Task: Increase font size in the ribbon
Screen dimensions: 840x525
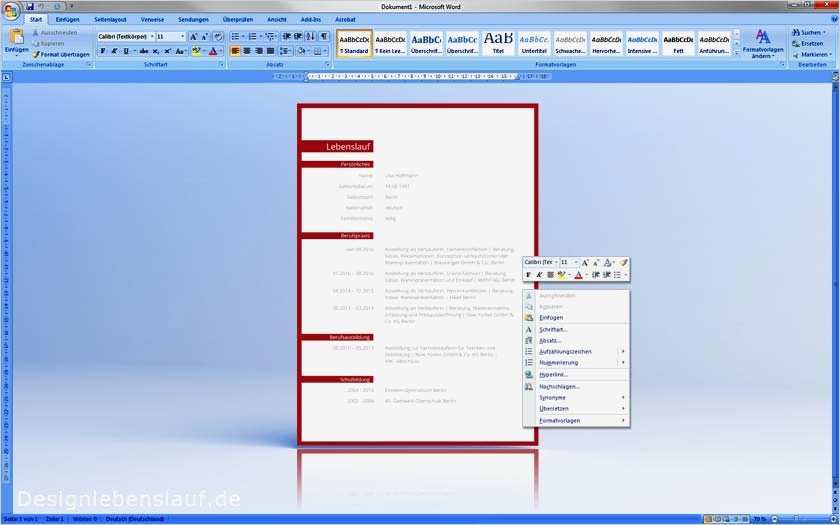Action: point(193,37)
